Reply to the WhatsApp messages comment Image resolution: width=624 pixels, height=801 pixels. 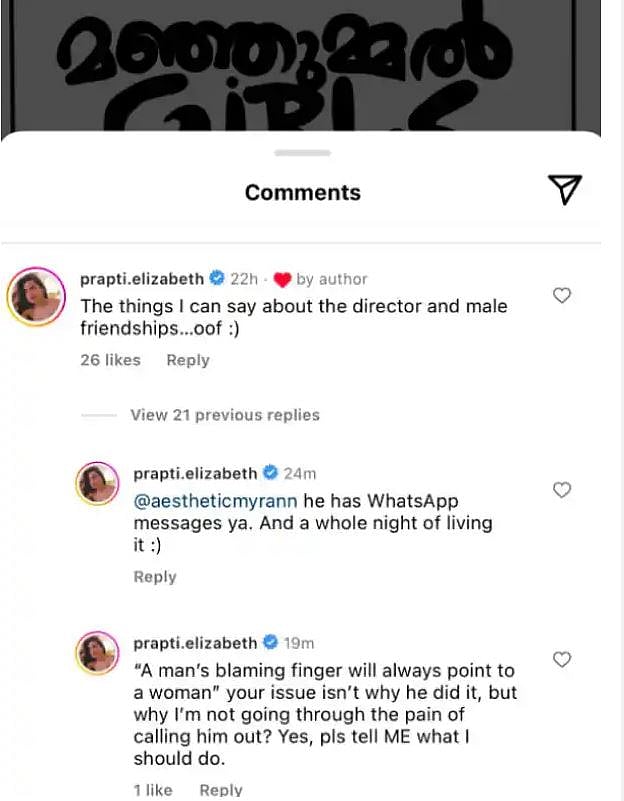155,577
